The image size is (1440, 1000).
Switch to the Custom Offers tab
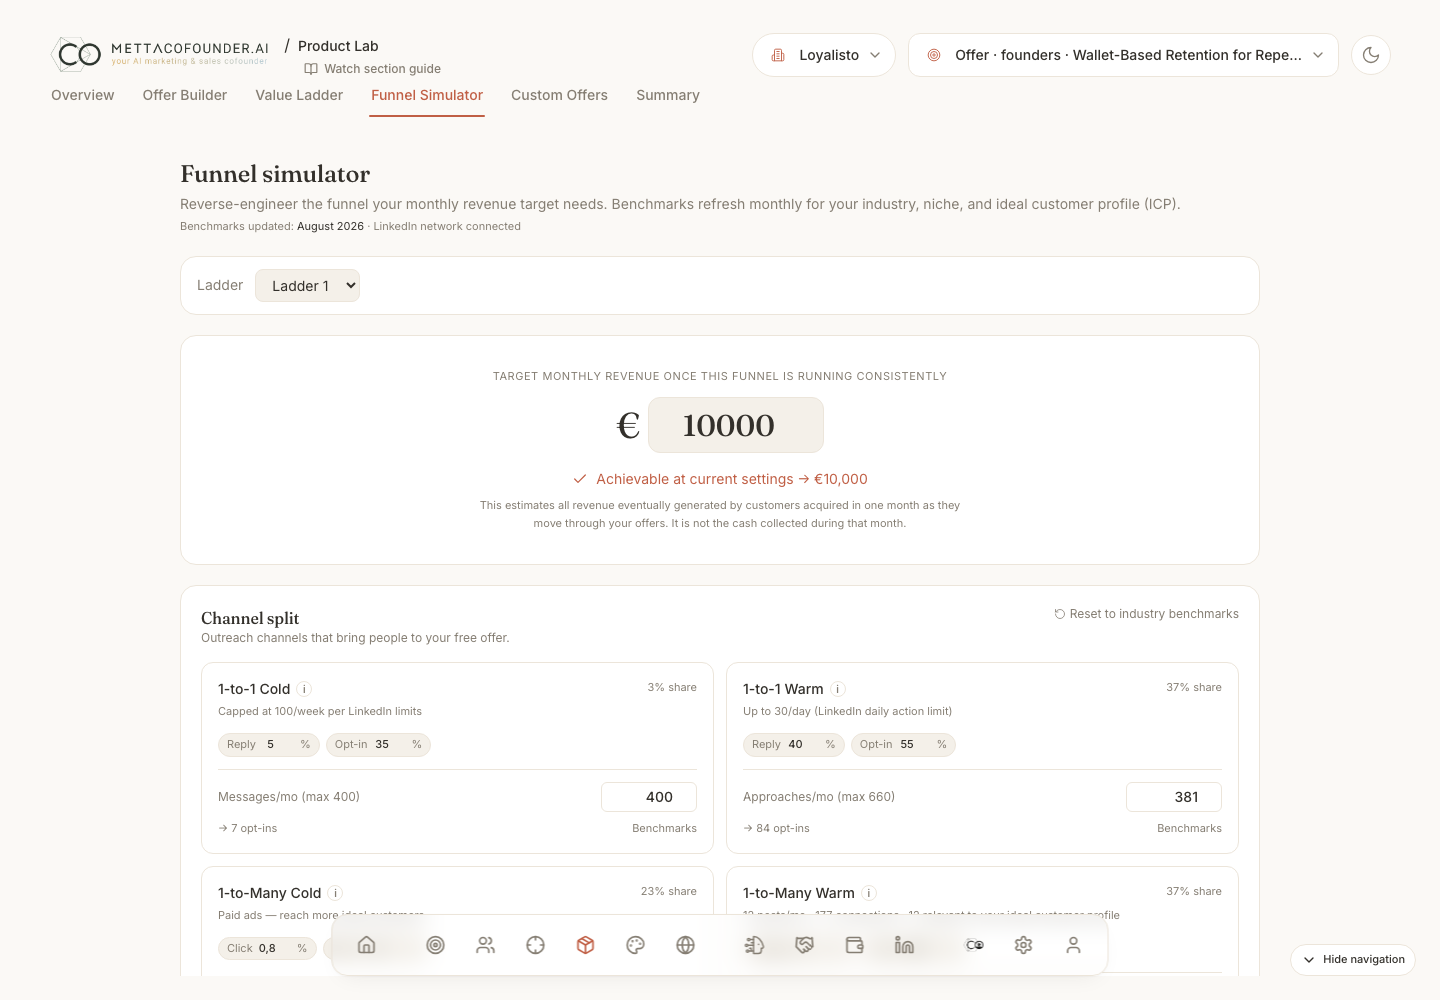(559, 95)
